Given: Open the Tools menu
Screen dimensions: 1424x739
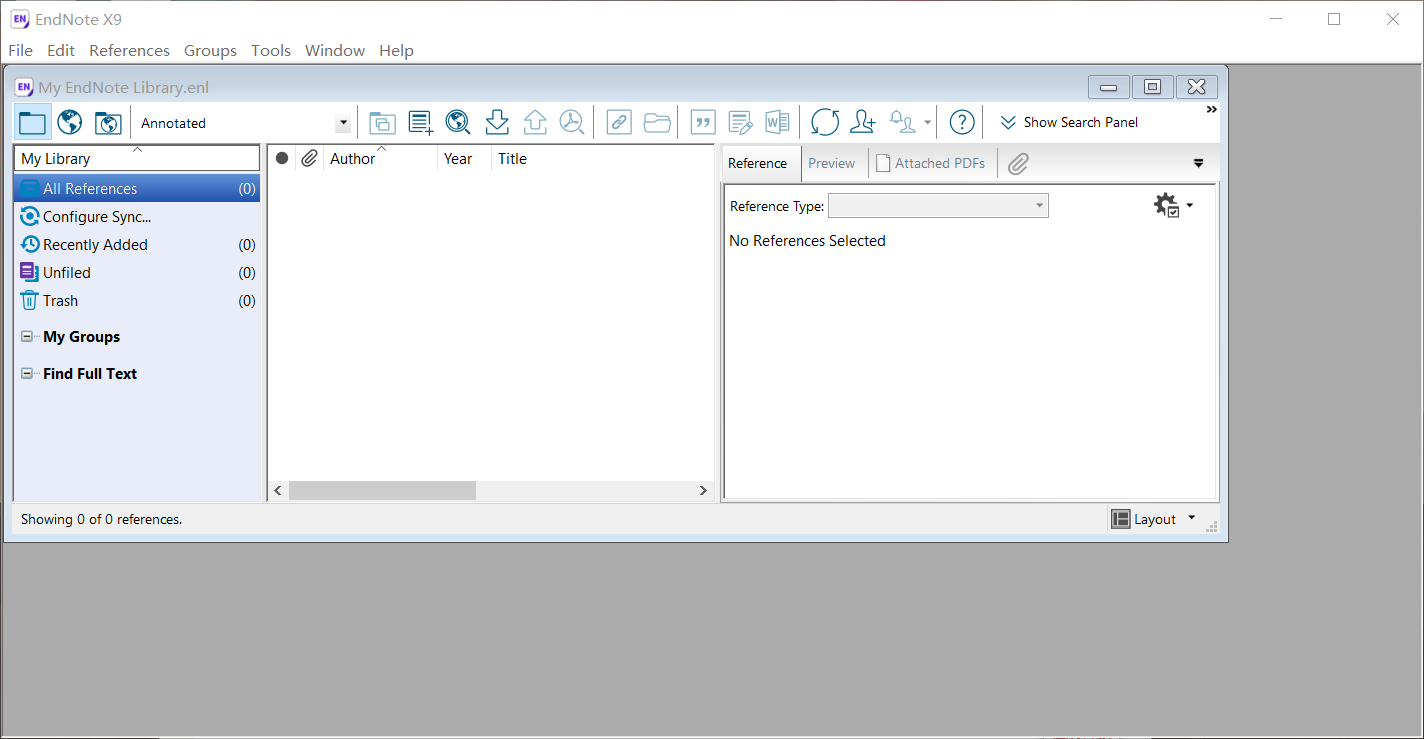Looking at the screenshot, I should (x=271, y=50).
